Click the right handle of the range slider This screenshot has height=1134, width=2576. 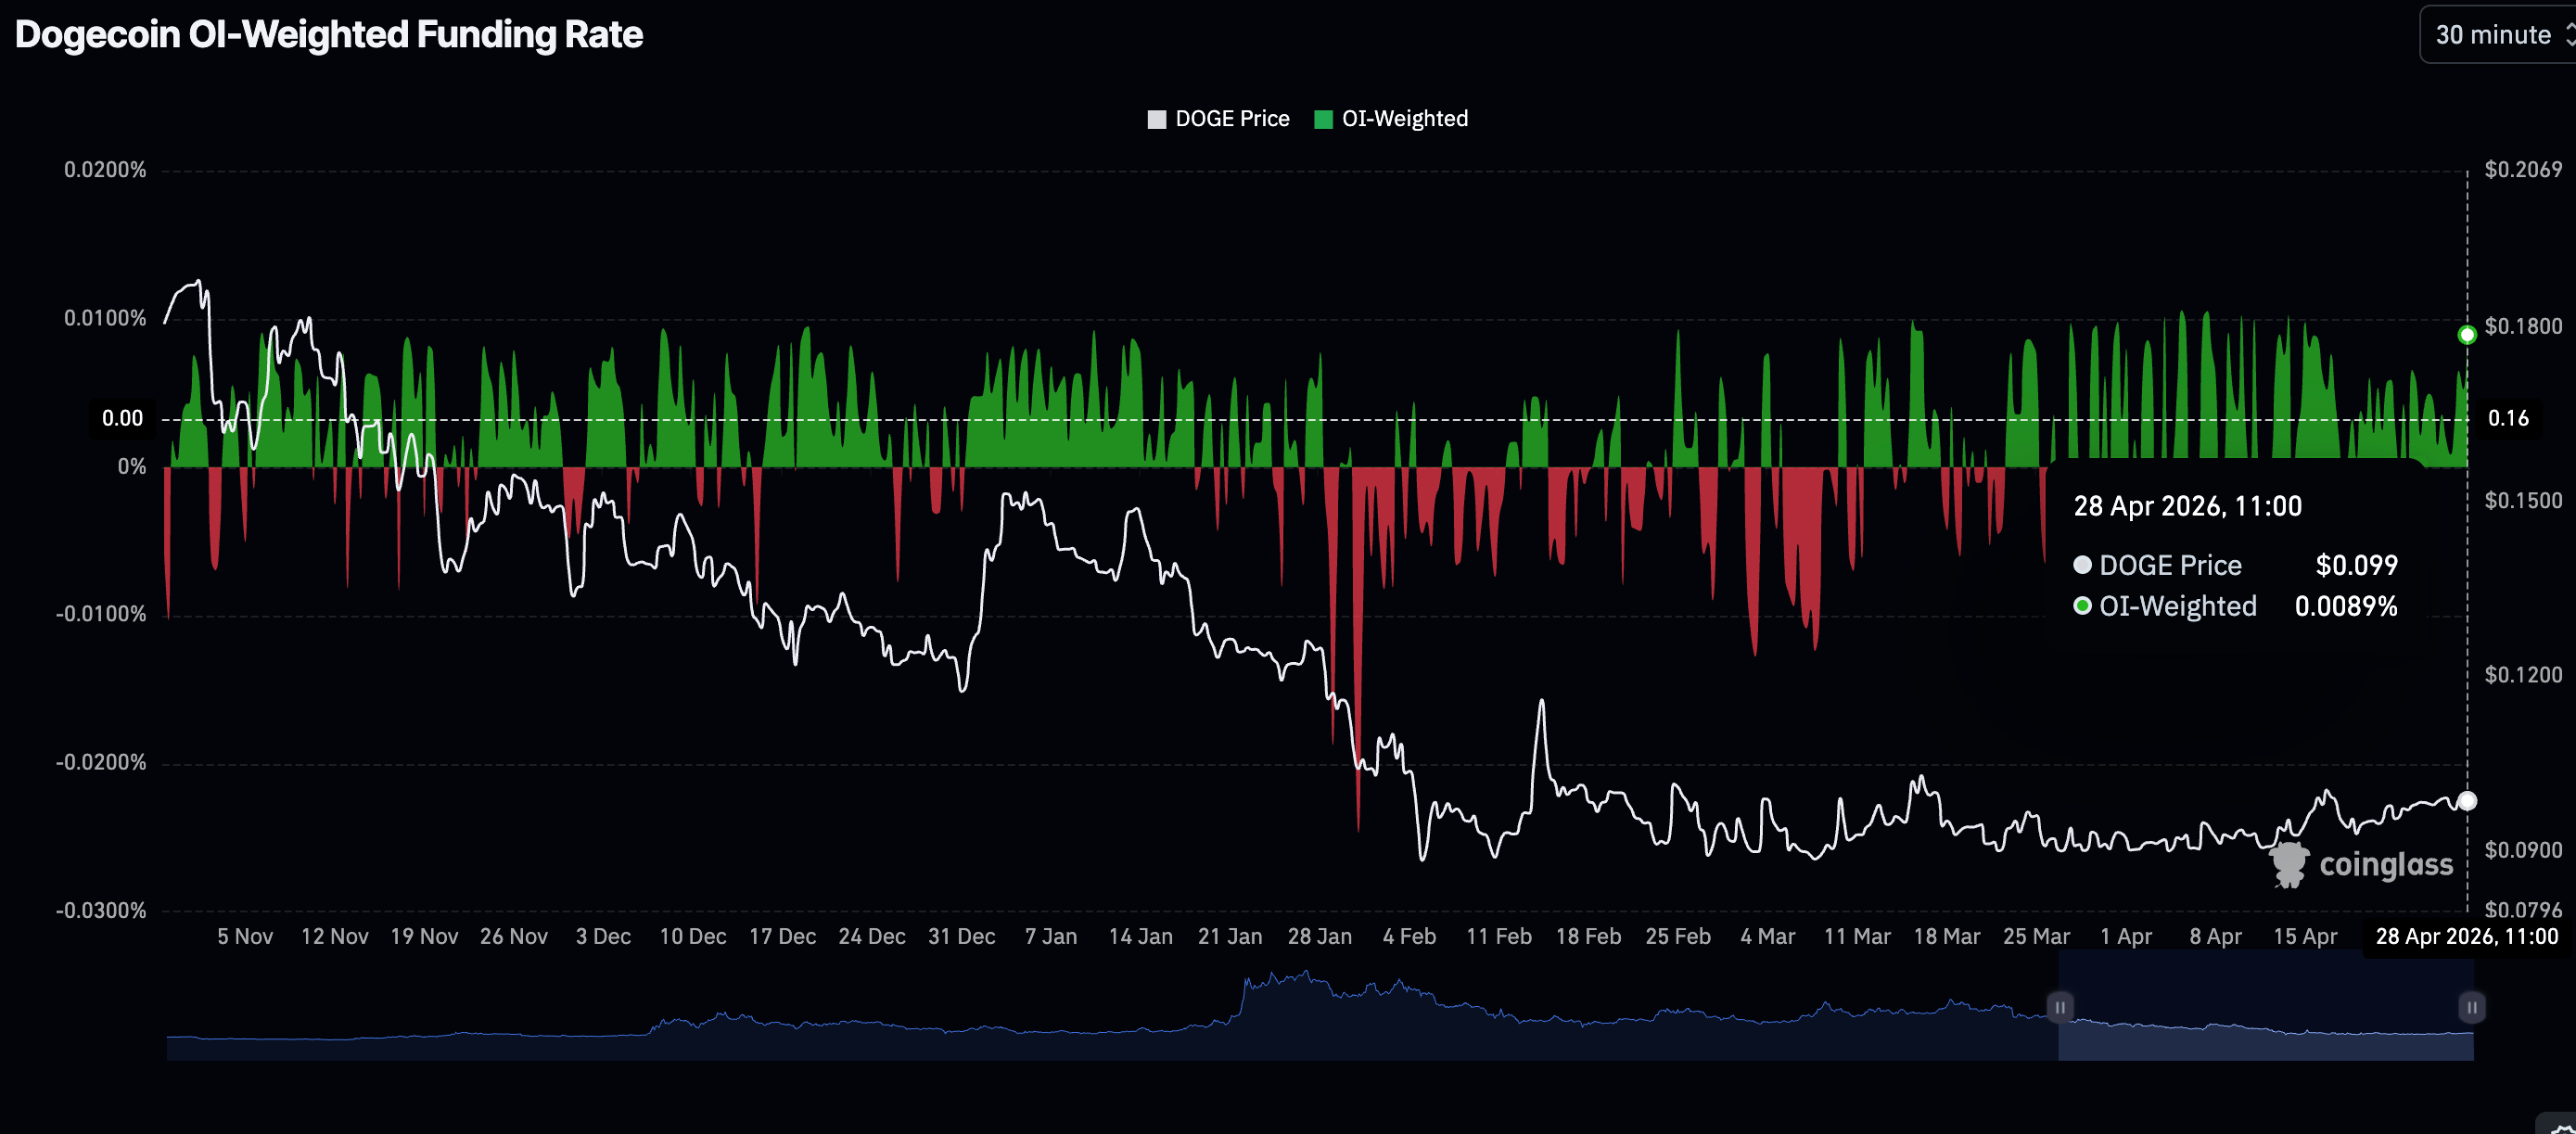[2471, 1007]
